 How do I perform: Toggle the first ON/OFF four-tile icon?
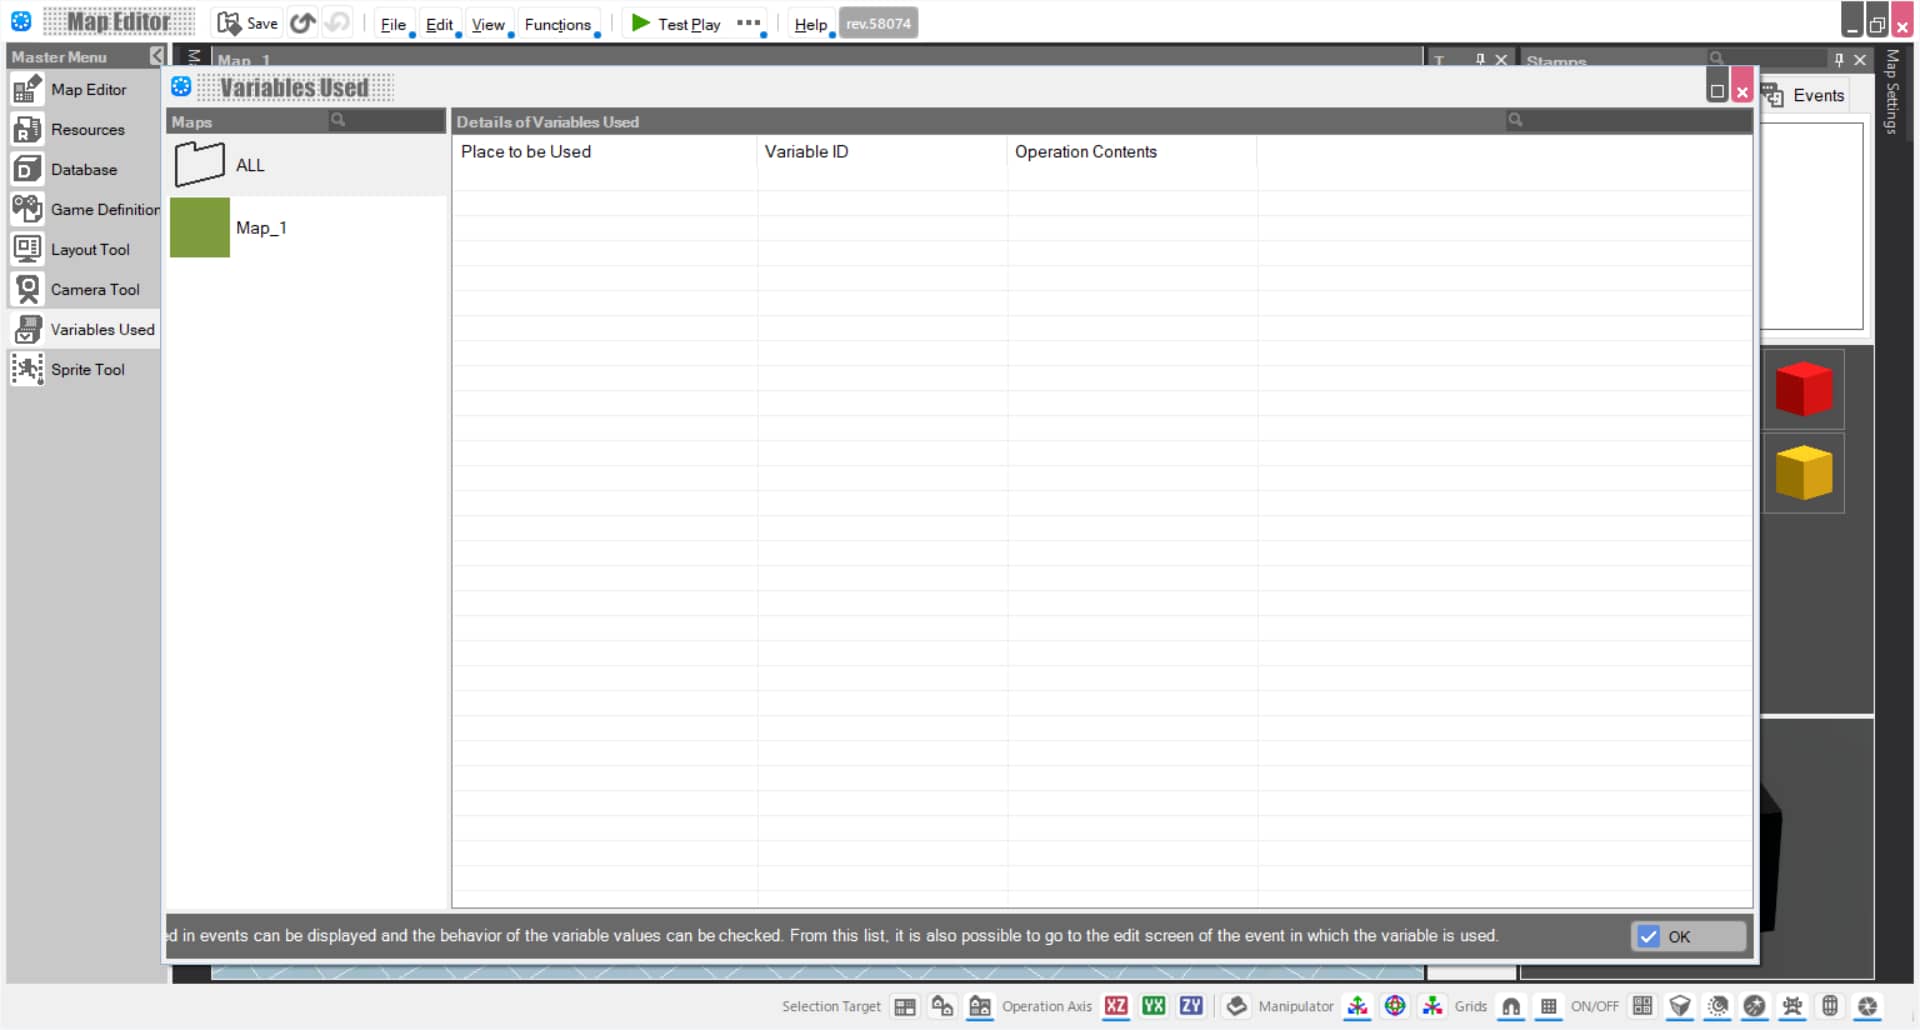[x=1642, y=1007]
